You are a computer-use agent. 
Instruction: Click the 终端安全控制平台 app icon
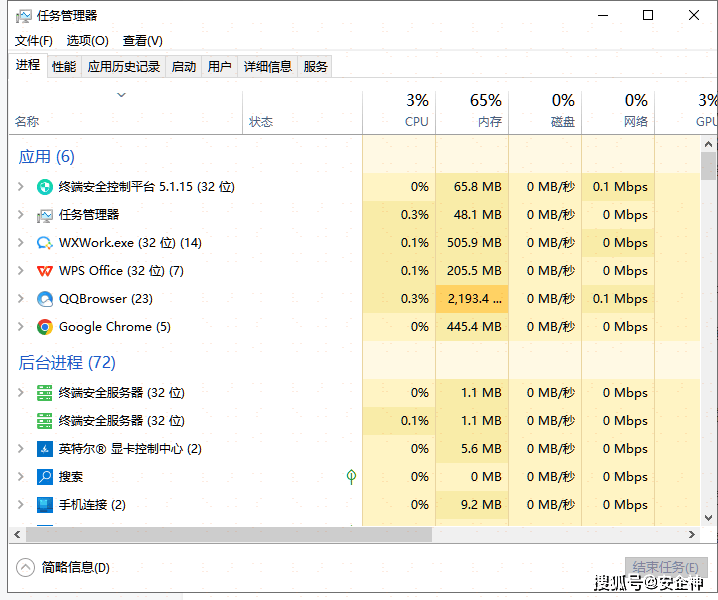pyautogui.click(x=44, y=187)
